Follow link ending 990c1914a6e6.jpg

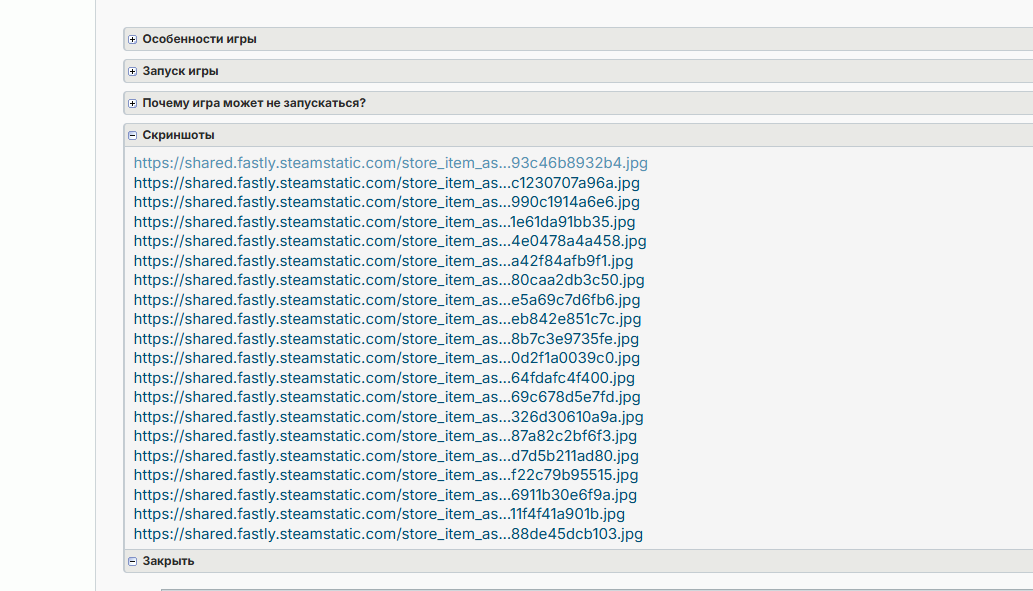(386, 202)
